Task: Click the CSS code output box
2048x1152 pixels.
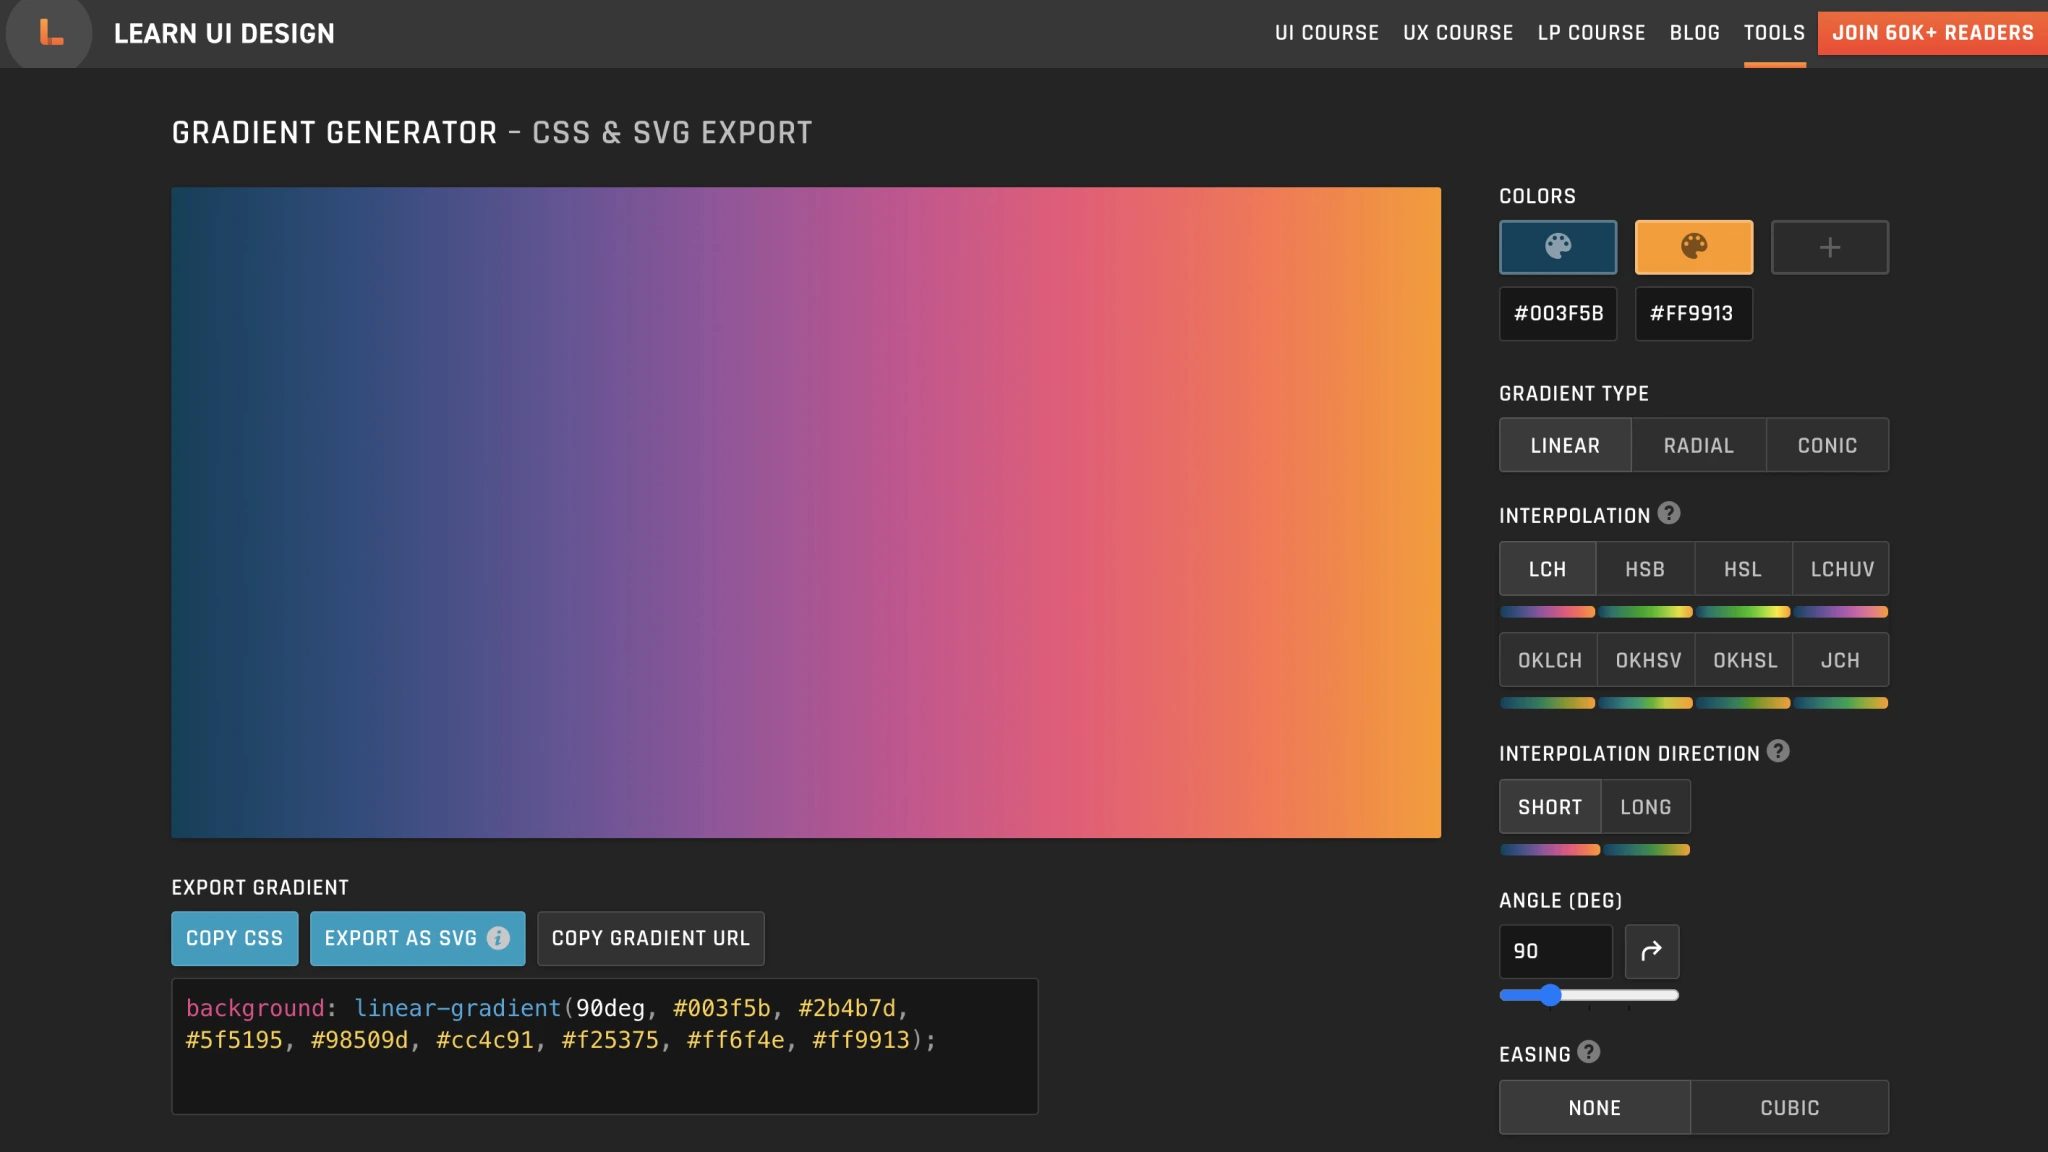Action: (x=605, y=1046)
